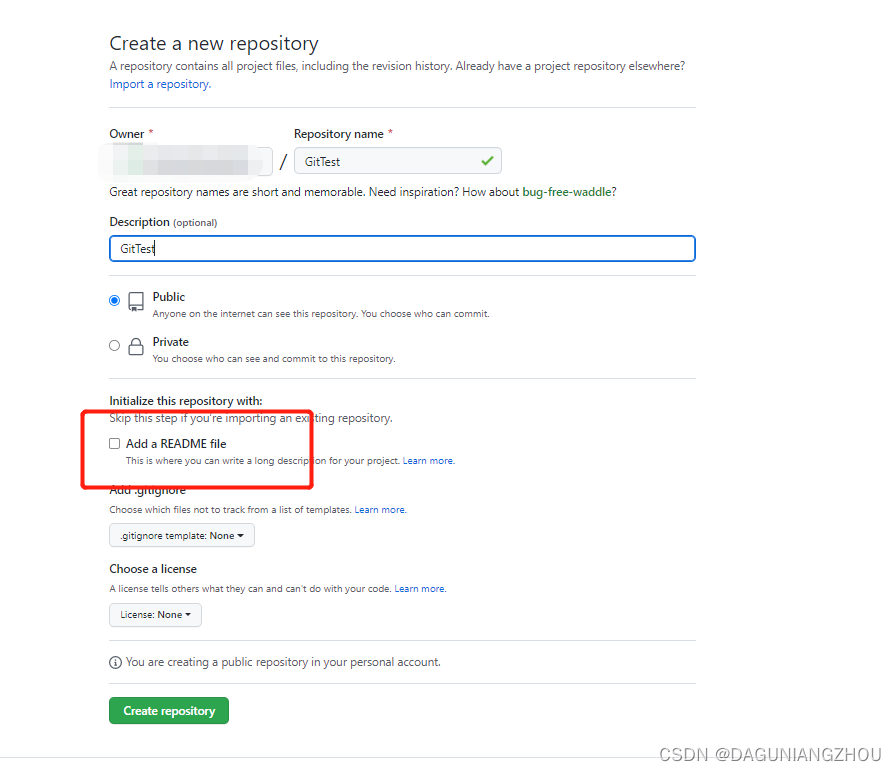Click into the Description text field
The image size is (896, 771).
[402, 249]
